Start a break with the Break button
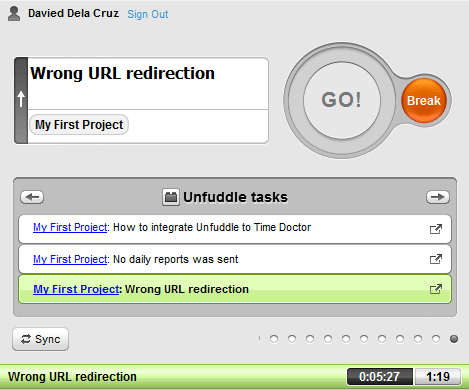This screenshot has width=469, height=390. pos(424,100)
